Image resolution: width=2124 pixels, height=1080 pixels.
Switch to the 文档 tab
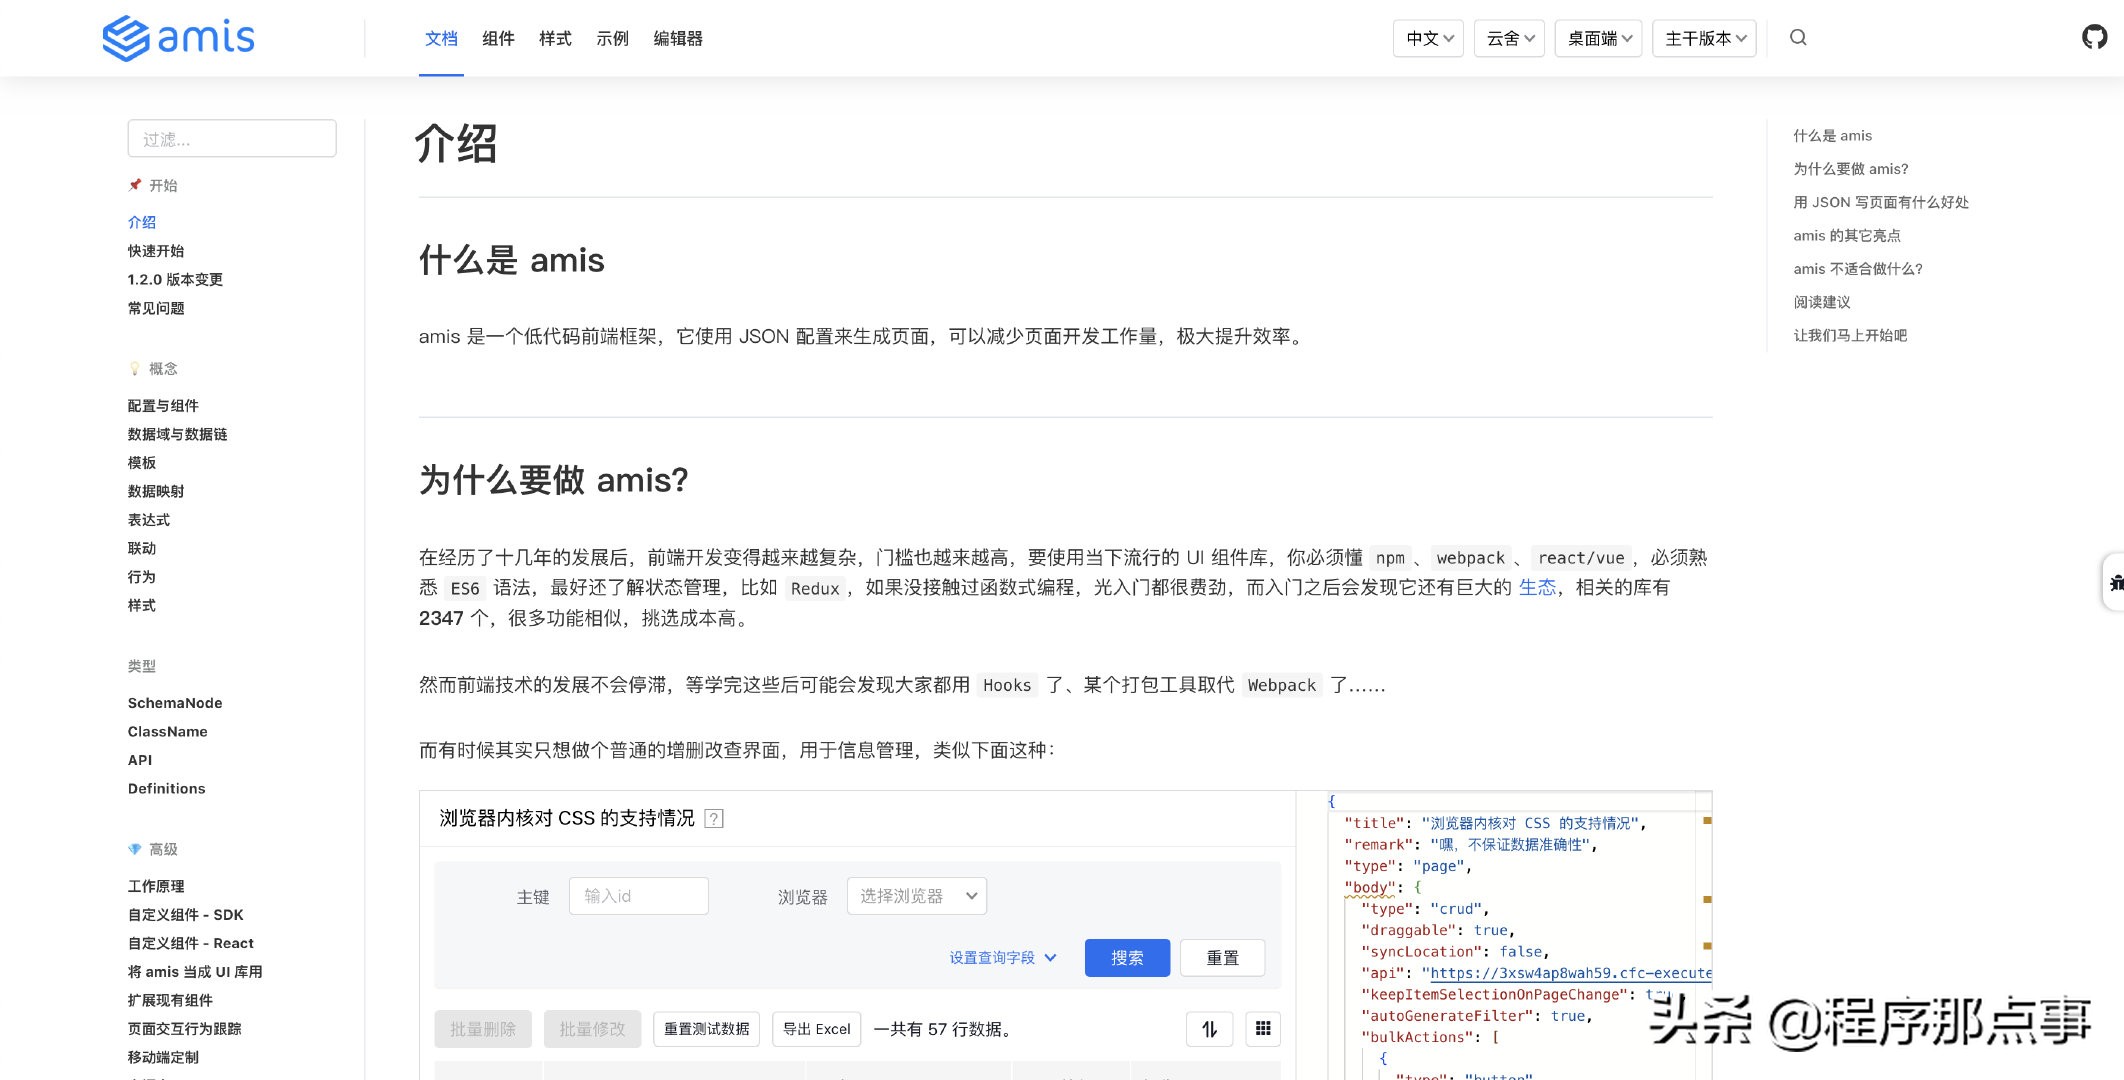[441, 39]
